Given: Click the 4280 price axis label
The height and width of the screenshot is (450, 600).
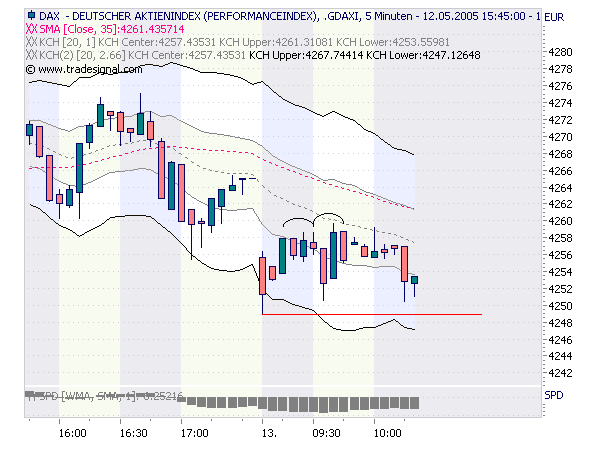Looking at the screenshot, I should coord(560,52).
